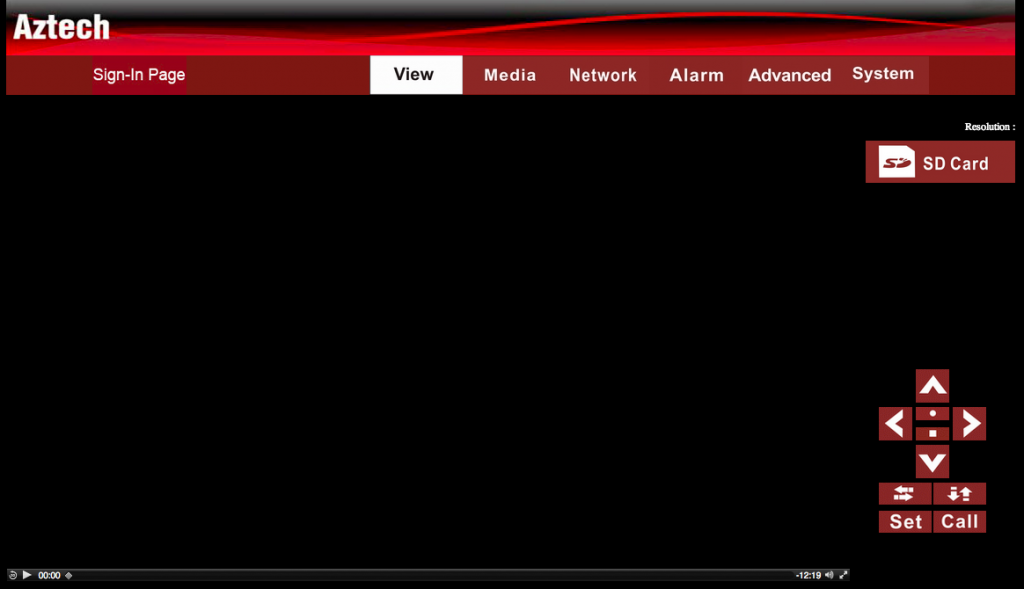Switch to the System tab
Image resolution: width=1024 pixels, height=589 pixels.
coord(882,74)
